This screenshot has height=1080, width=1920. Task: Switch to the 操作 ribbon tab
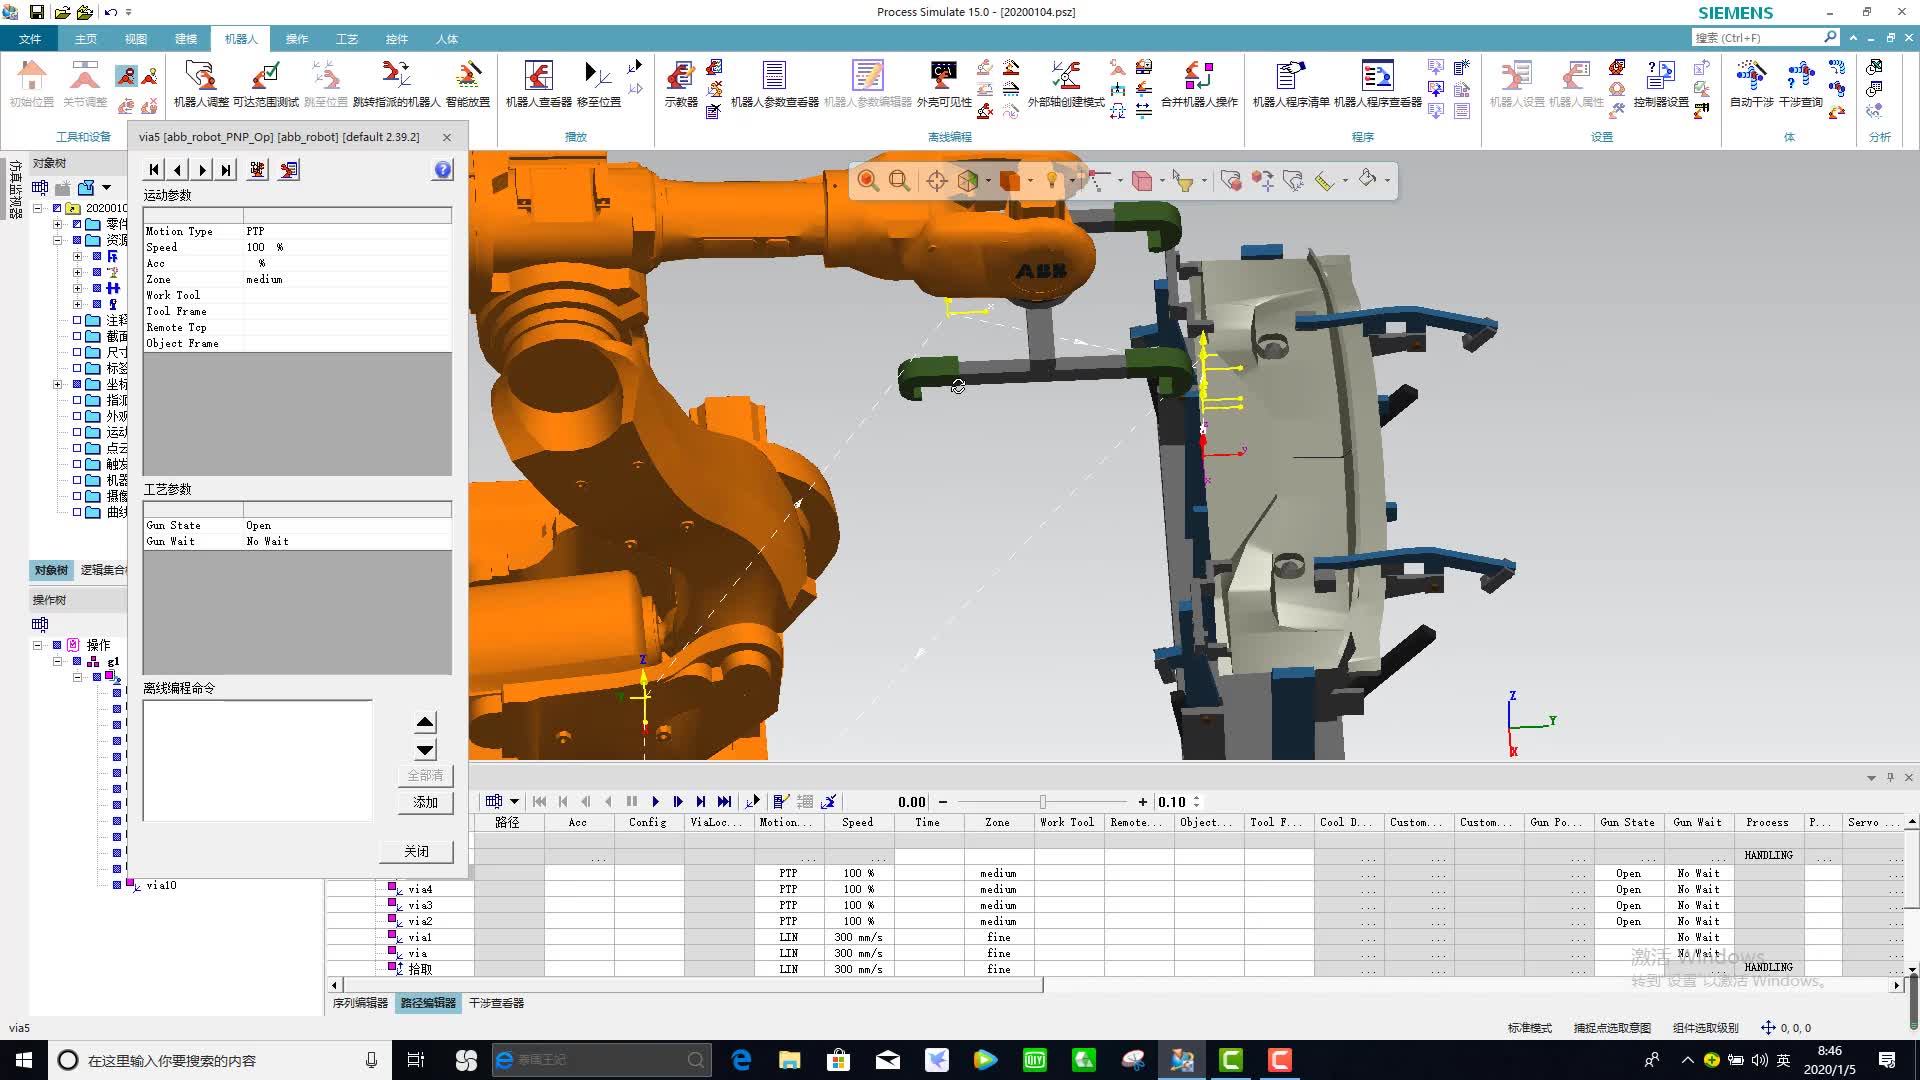[x=297, y=39]
